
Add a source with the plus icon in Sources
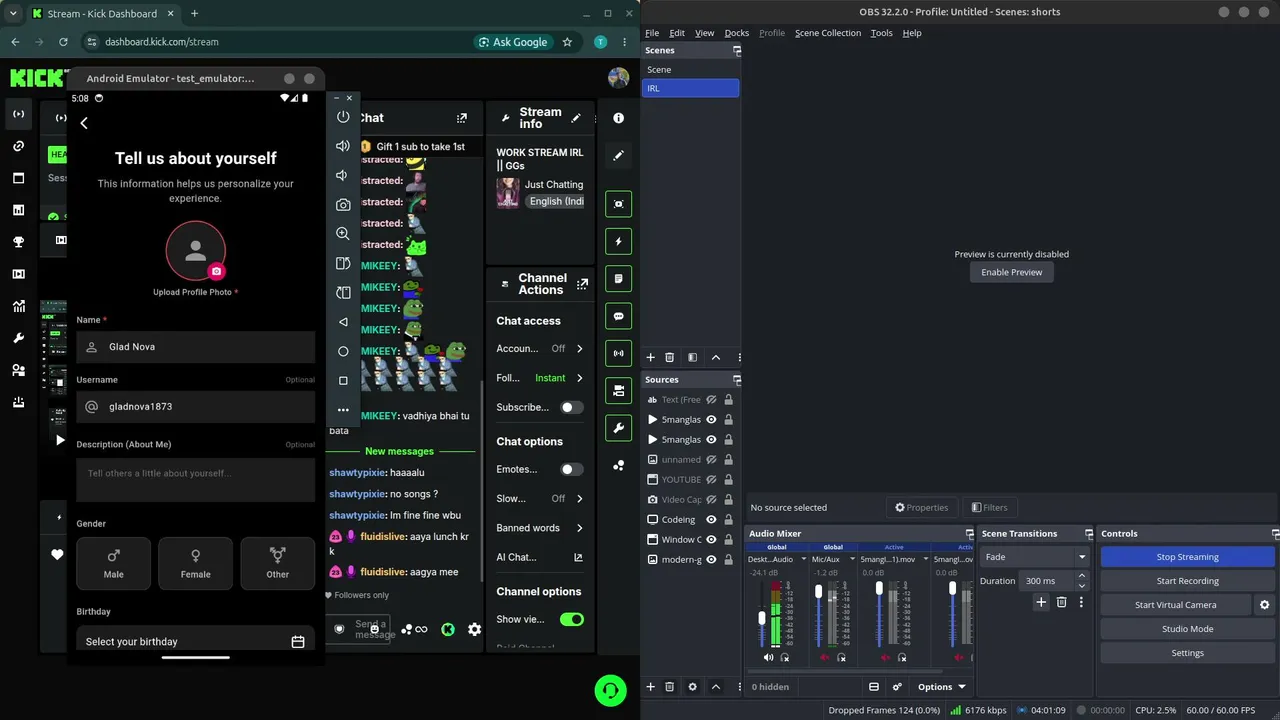650,687
